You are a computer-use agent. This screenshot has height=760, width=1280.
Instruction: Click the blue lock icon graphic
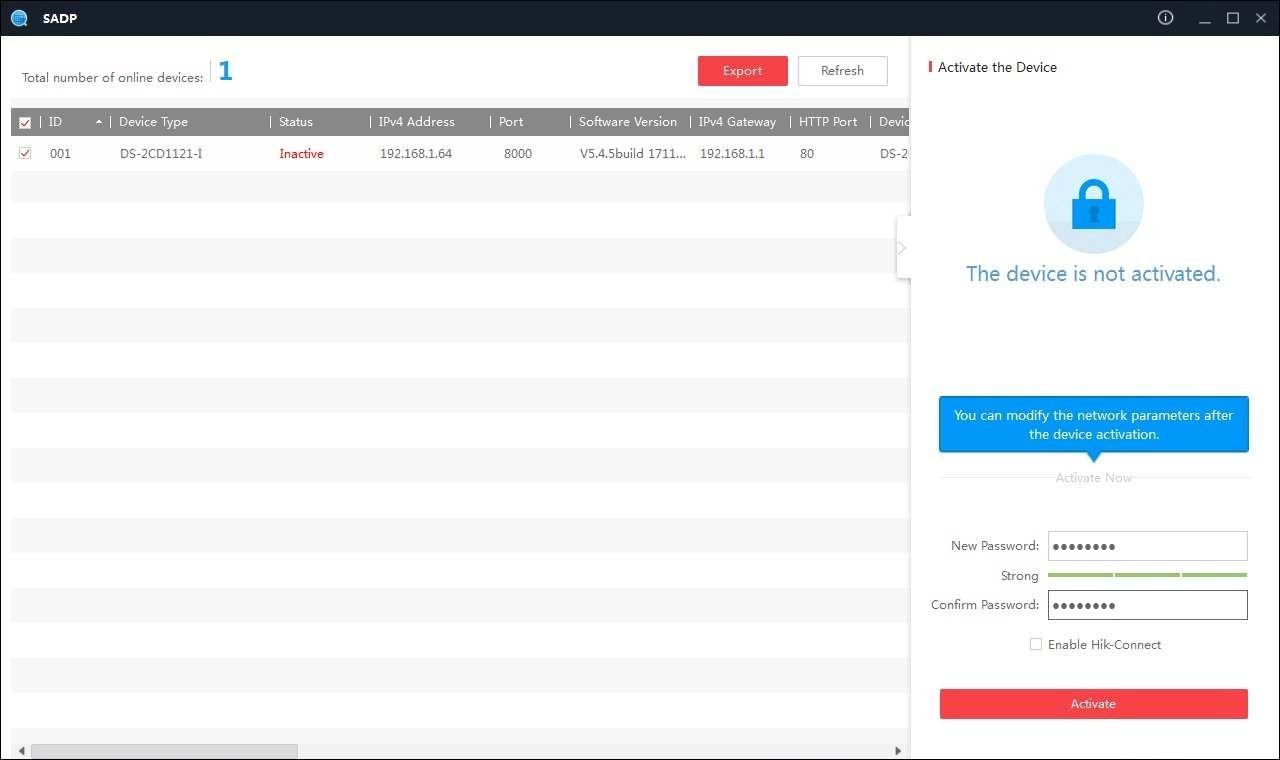(x=1093, y=203)
